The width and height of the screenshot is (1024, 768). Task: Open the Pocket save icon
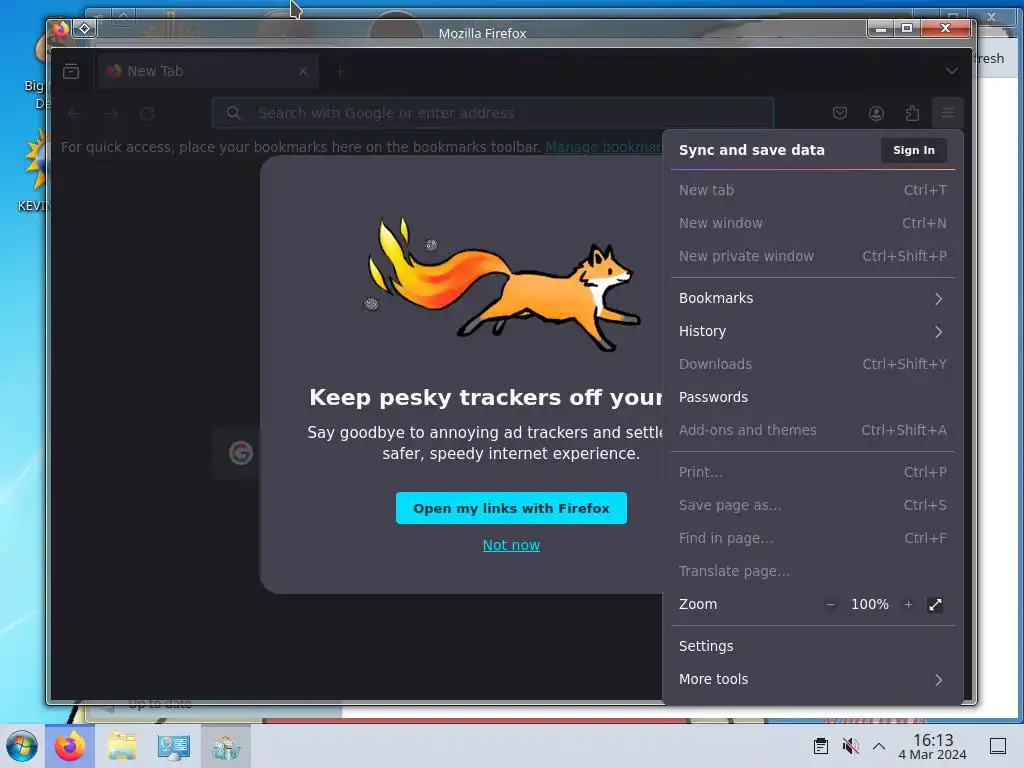point(840,113)
